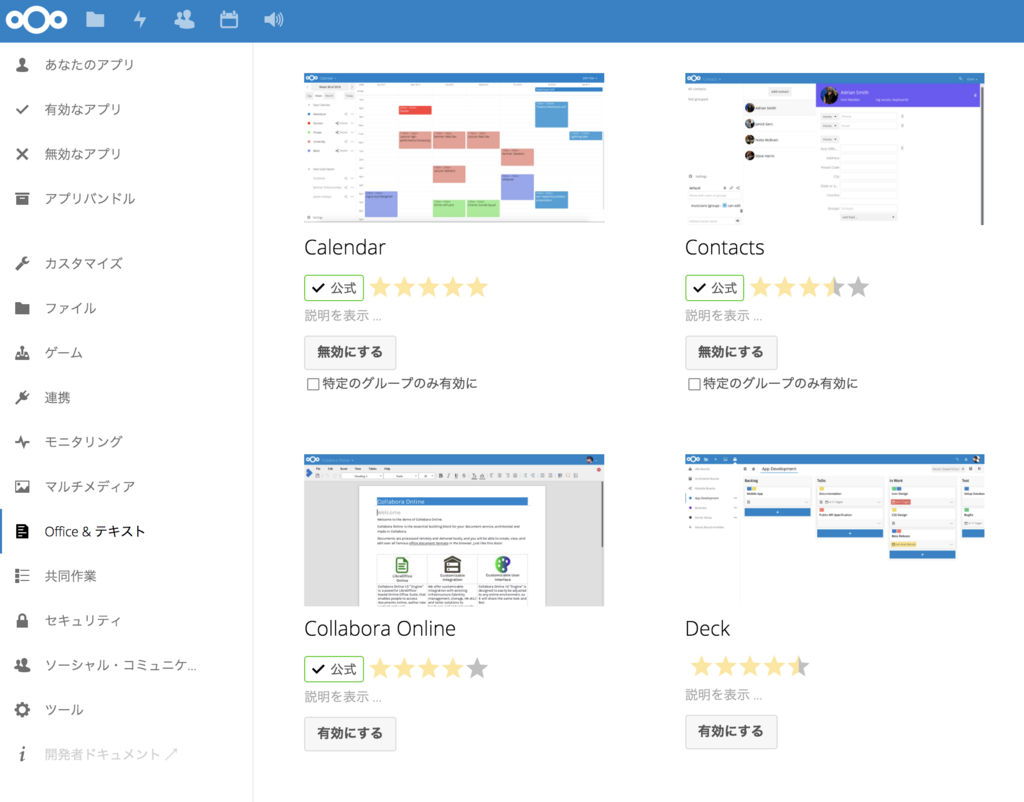Click the joystick icon beside ゲーム
1024x802 pixels.
22,353
